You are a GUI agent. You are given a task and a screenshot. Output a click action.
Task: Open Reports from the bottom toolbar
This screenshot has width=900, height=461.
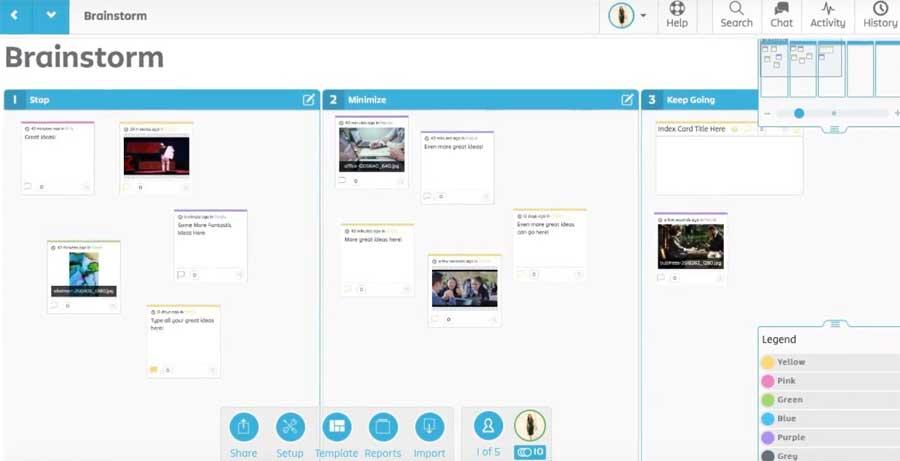[383, 436]
